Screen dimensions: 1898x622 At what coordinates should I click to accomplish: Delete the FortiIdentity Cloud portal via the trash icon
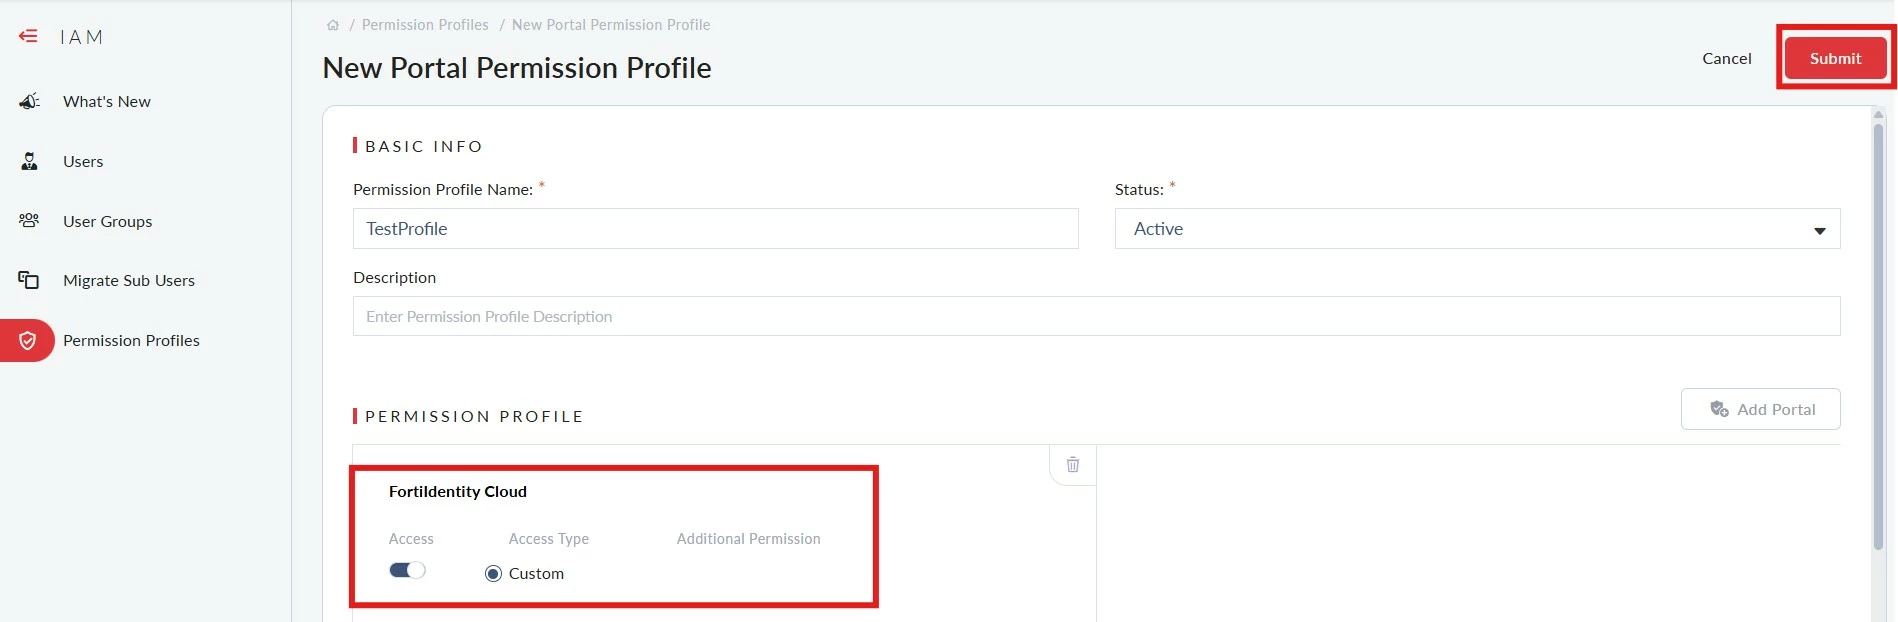1073,465
